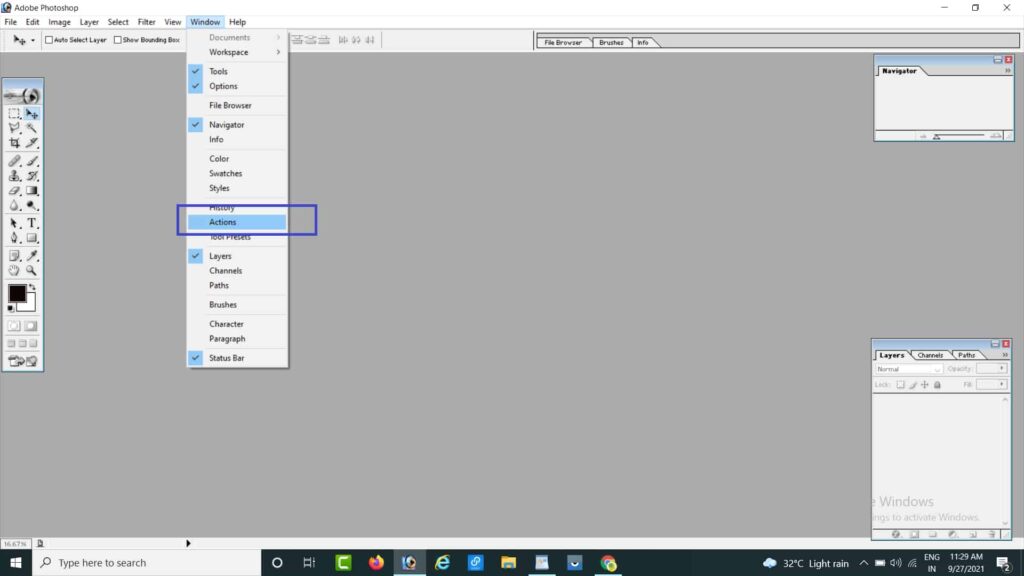This screenshot has height=576, width=1024.
Task: Pick the Crop tool
Action: point(15,144)
